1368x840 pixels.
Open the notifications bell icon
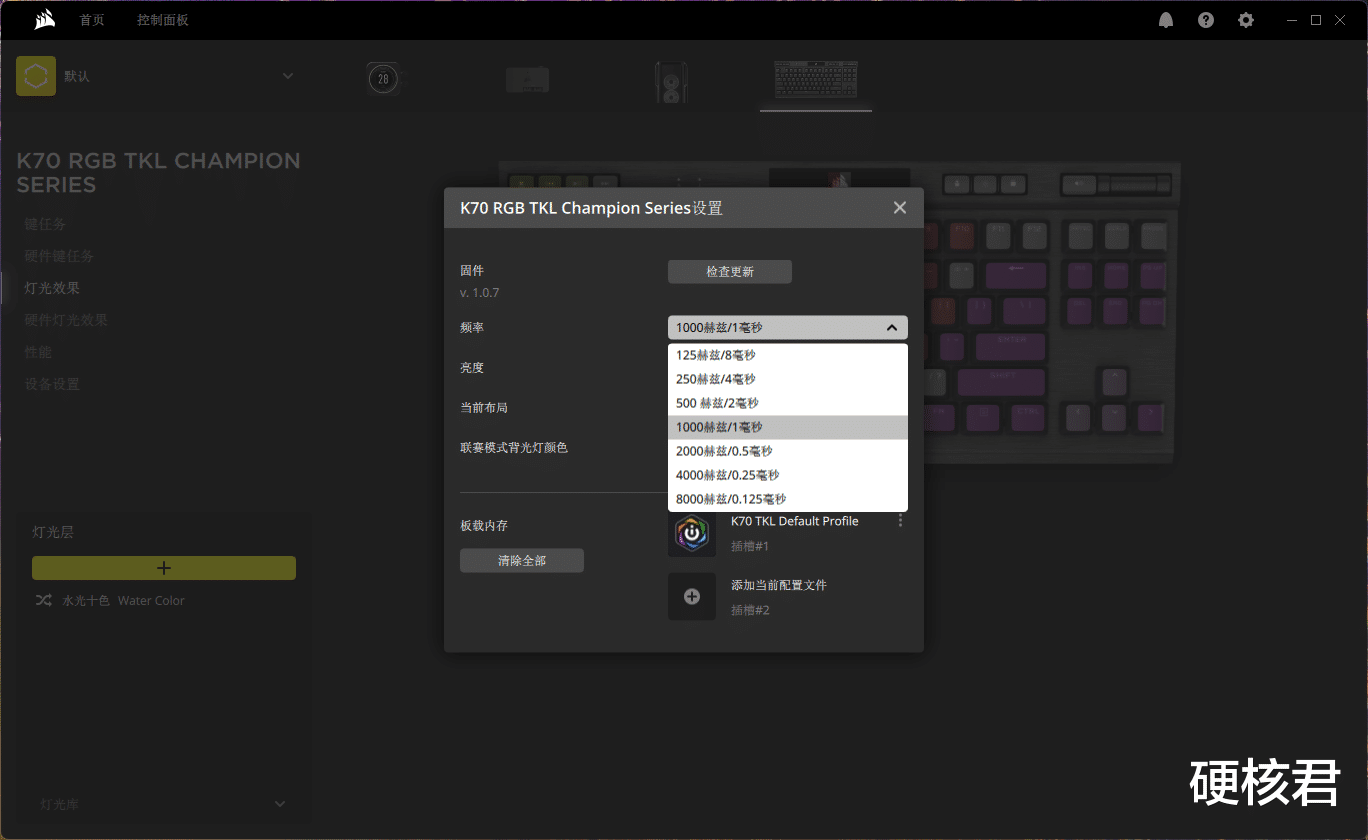[x=1165, y=19]
